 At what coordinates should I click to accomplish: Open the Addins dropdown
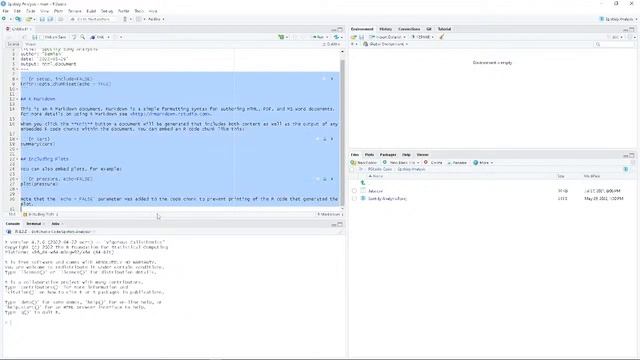coord(156,19)
